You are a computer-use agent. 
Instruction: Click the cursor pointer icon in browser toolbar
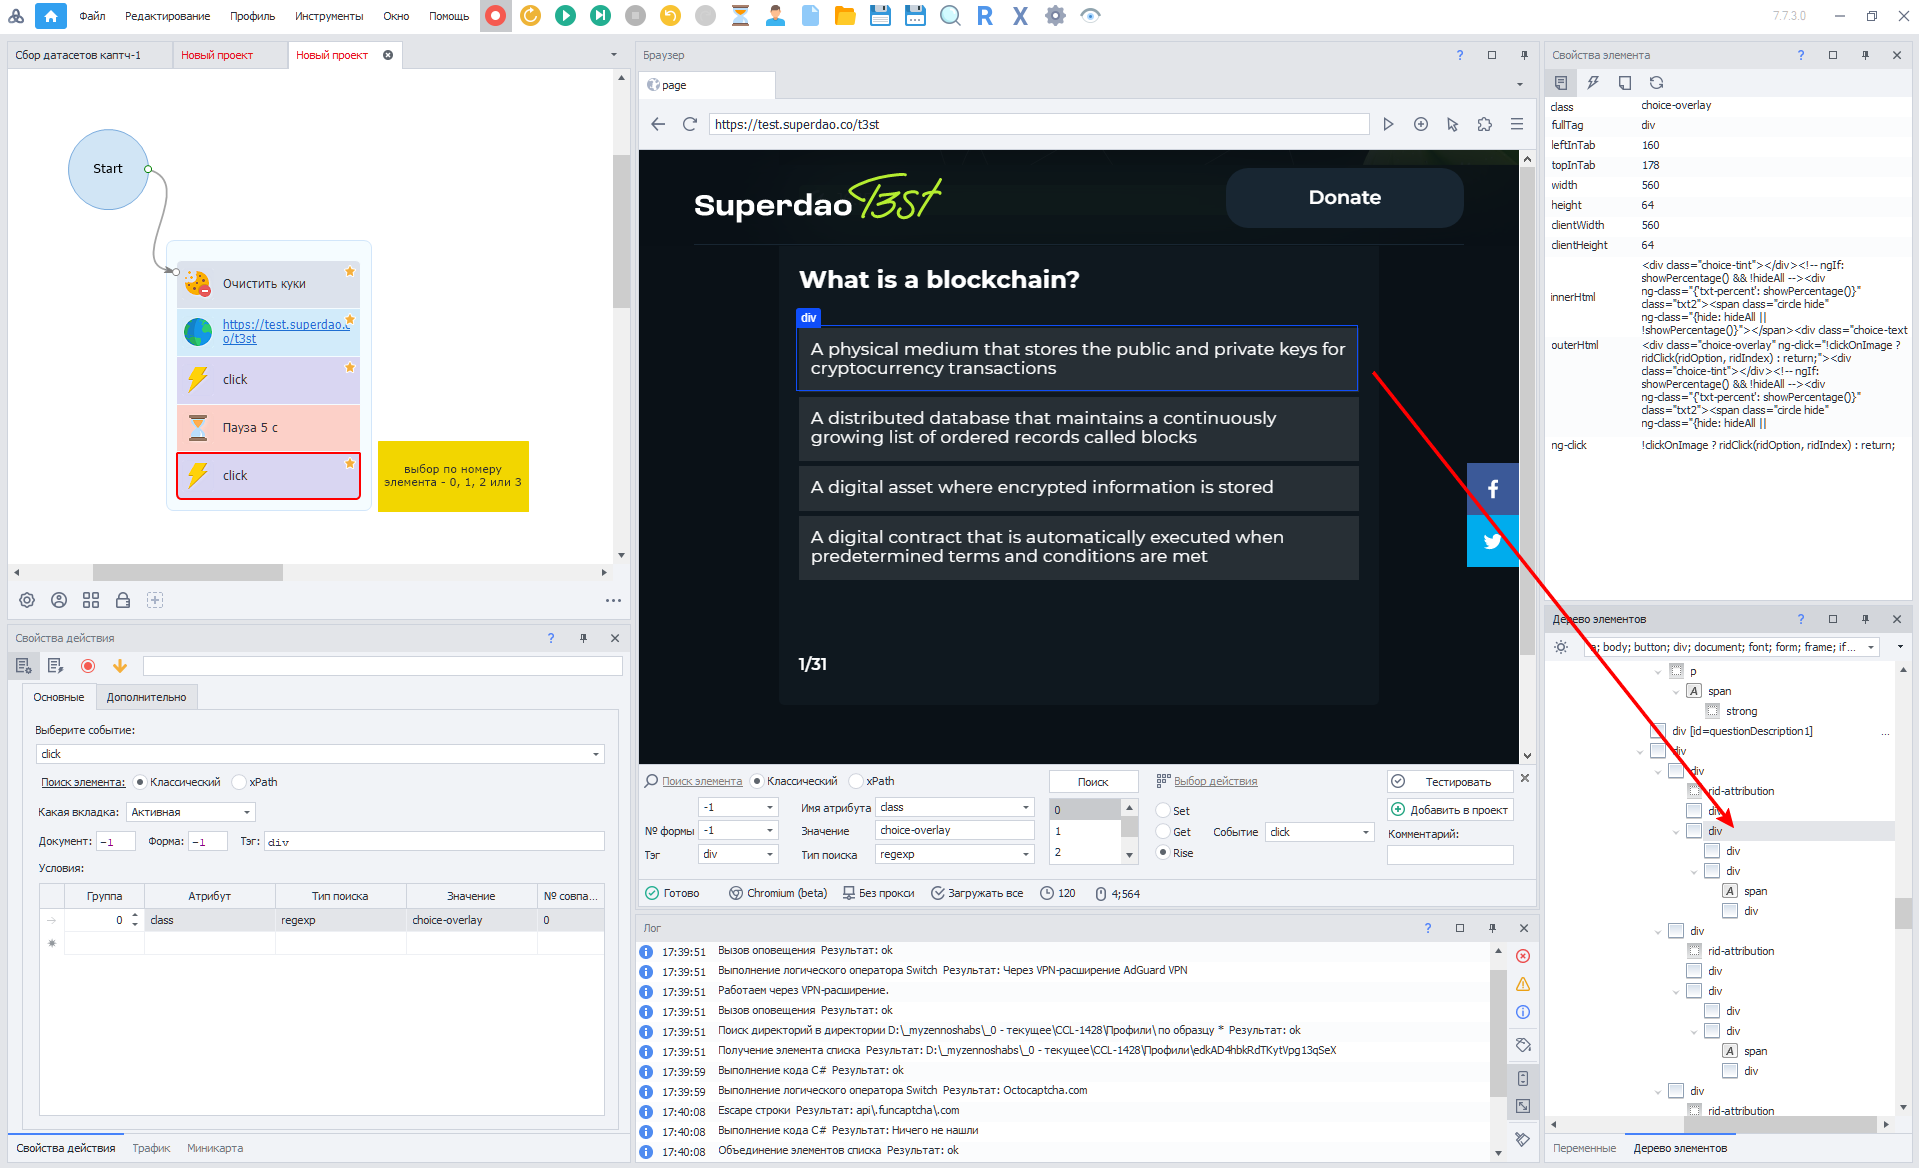[x=1452, y=124]
